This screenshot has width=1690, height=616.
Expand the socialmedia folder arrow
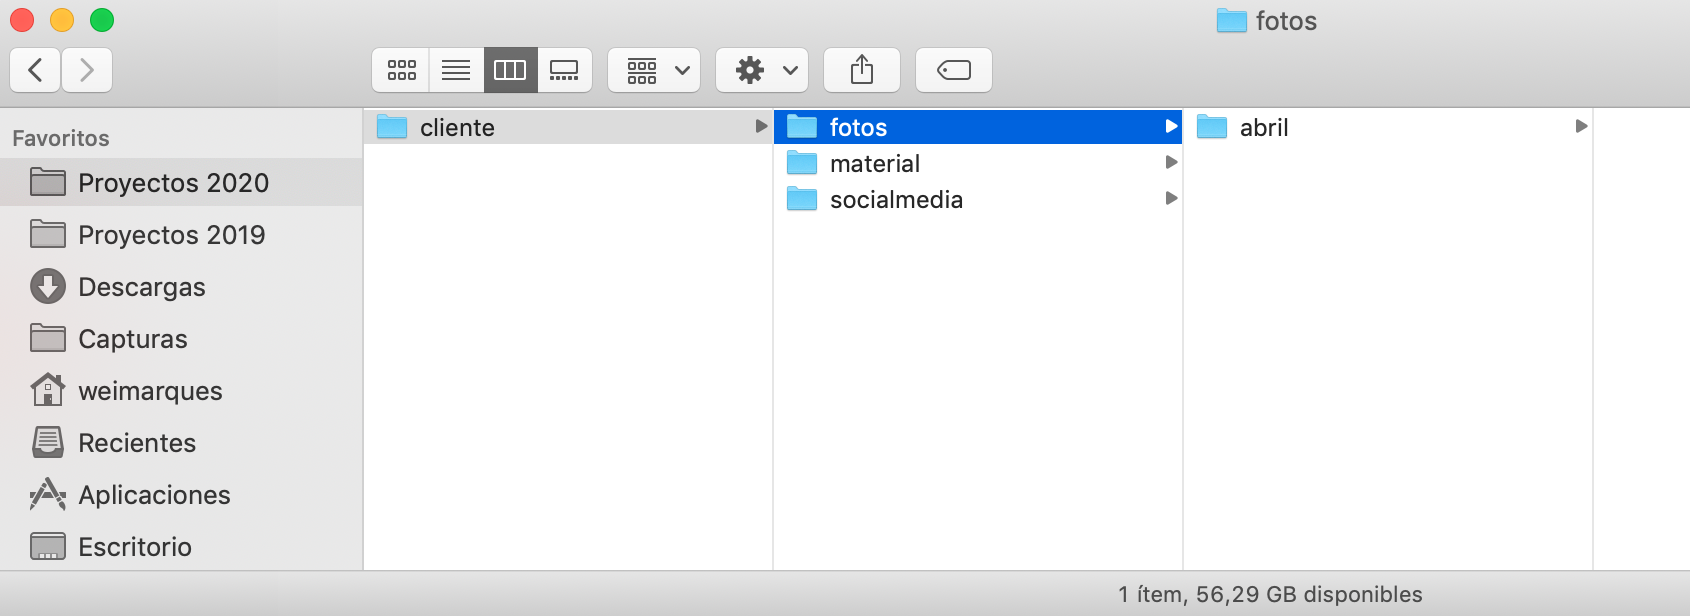click(x=1171, y=199)
